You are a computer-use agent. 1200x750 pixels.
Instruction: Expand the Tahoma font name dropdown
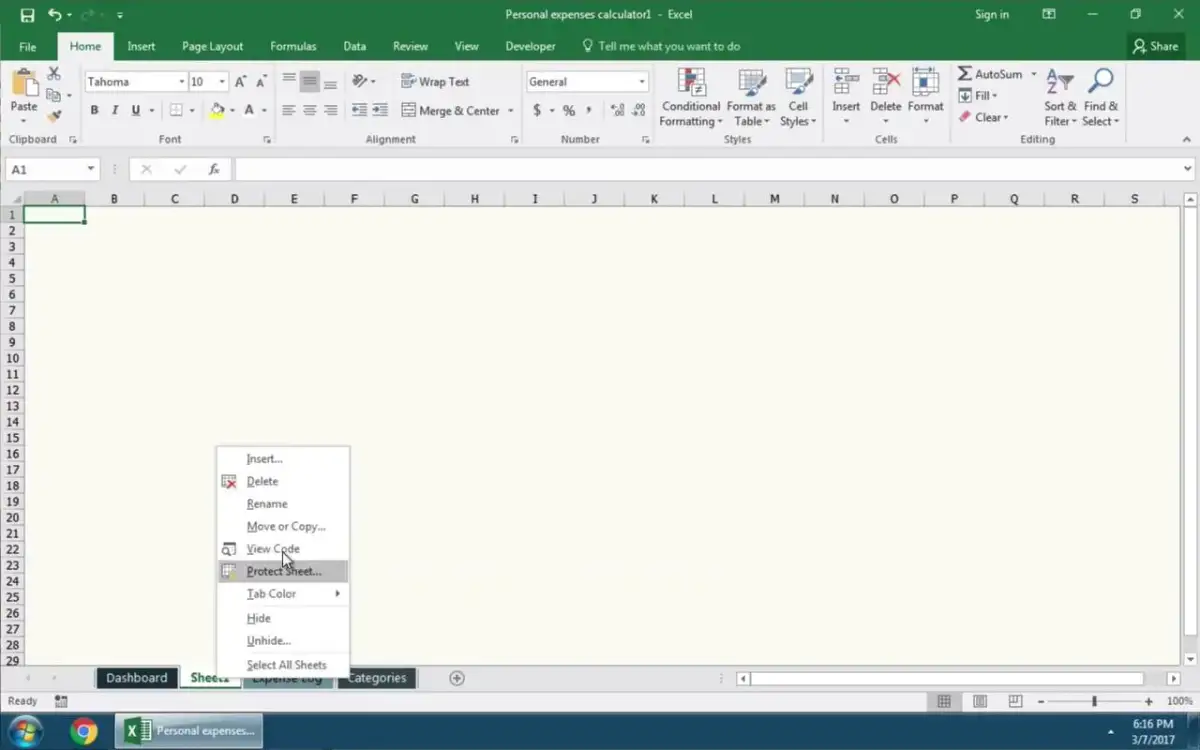pyautogui.click(x=181, y=82)
